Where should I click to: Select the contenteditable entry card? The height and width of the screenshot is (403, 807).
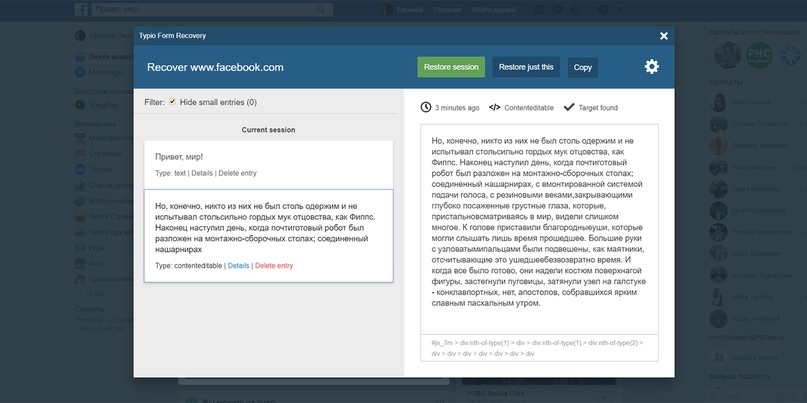[269, 236]
